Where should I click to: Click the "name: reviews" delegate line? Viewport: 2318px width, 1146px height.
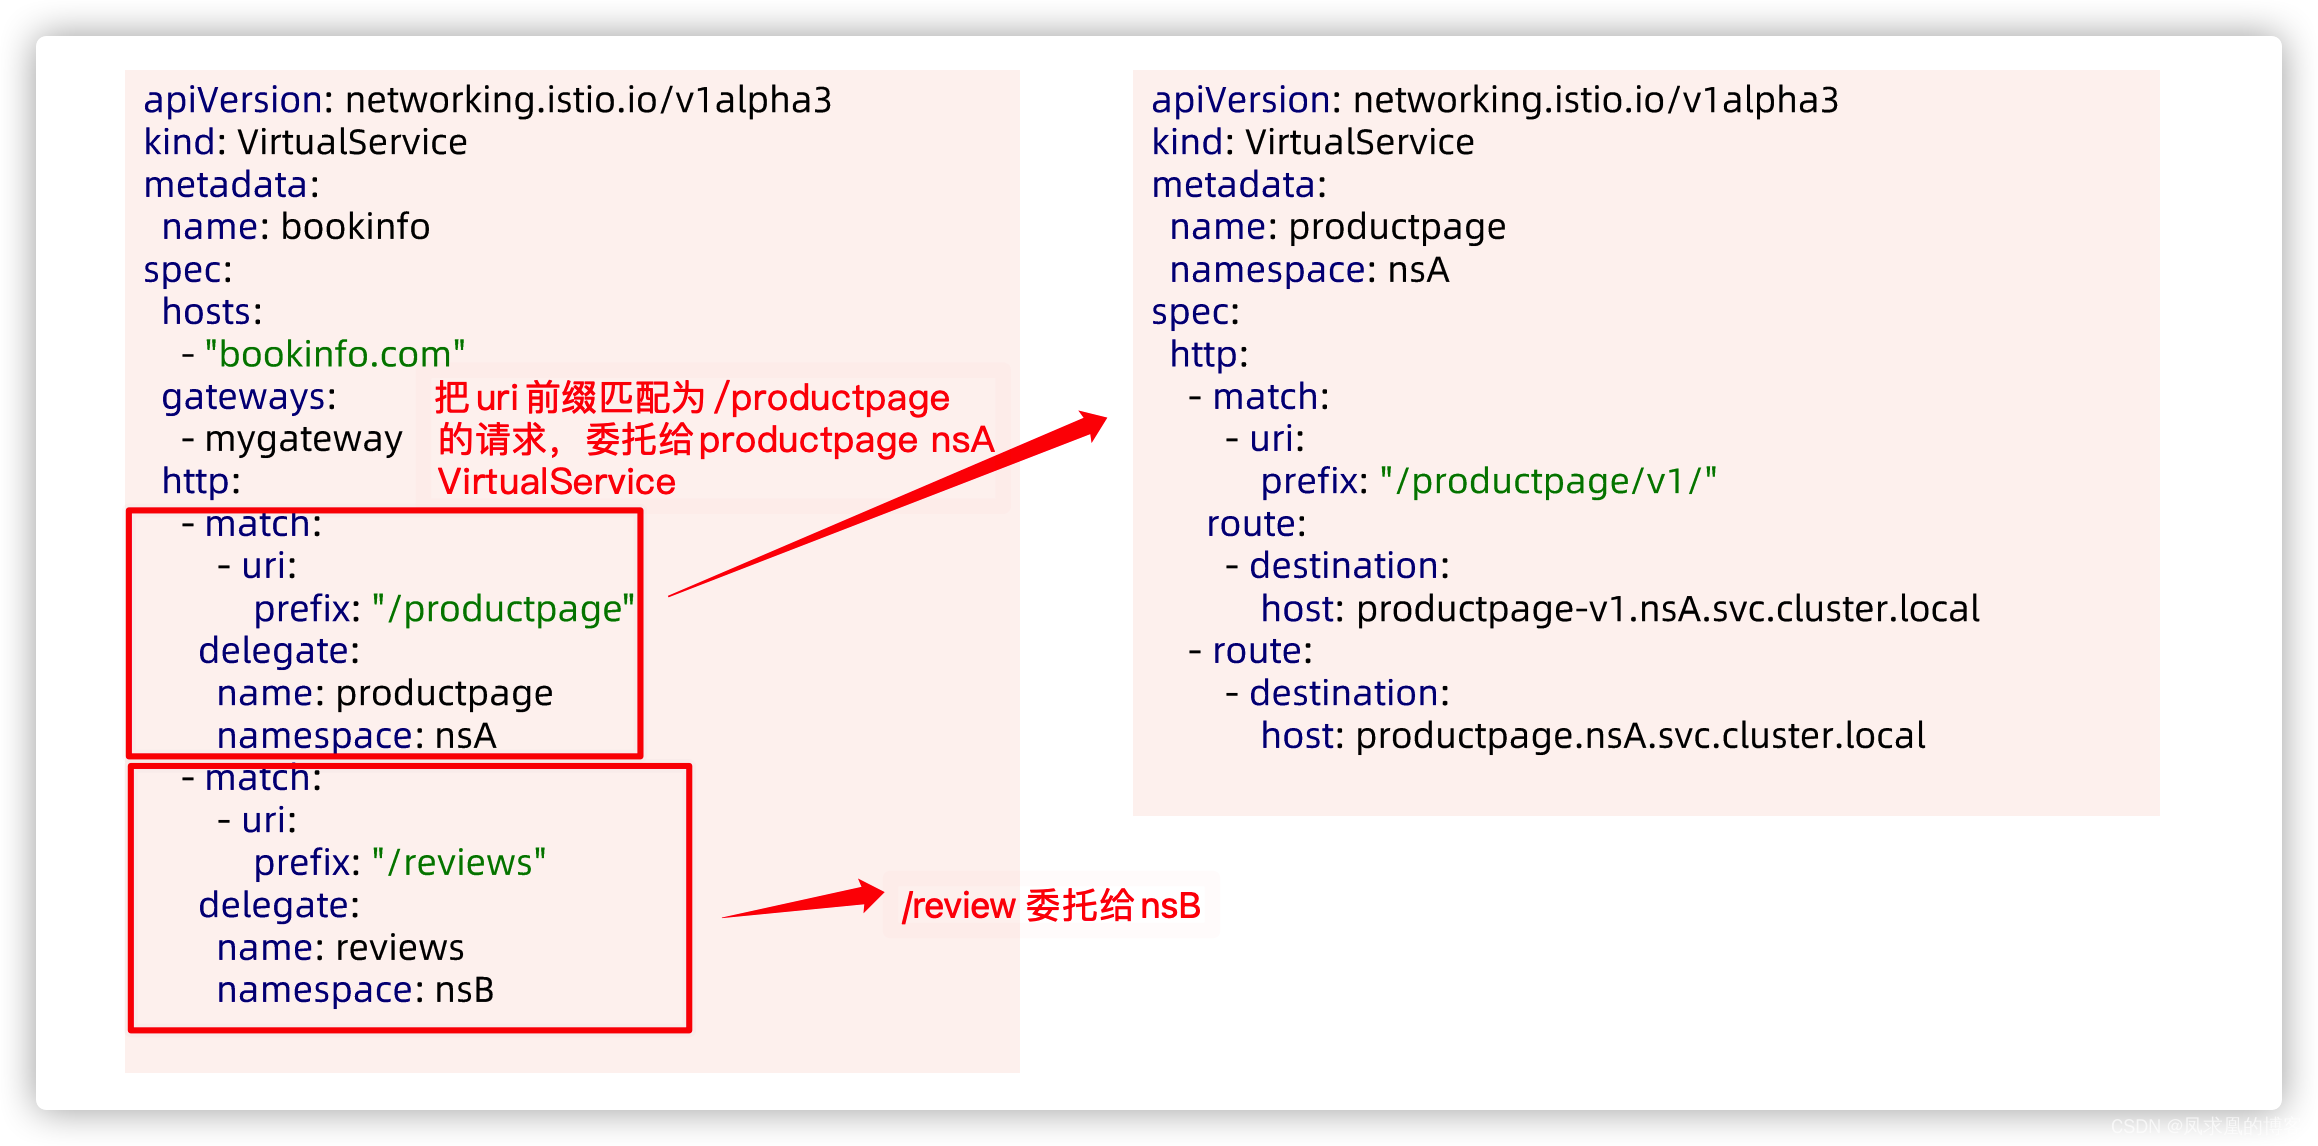341,947
